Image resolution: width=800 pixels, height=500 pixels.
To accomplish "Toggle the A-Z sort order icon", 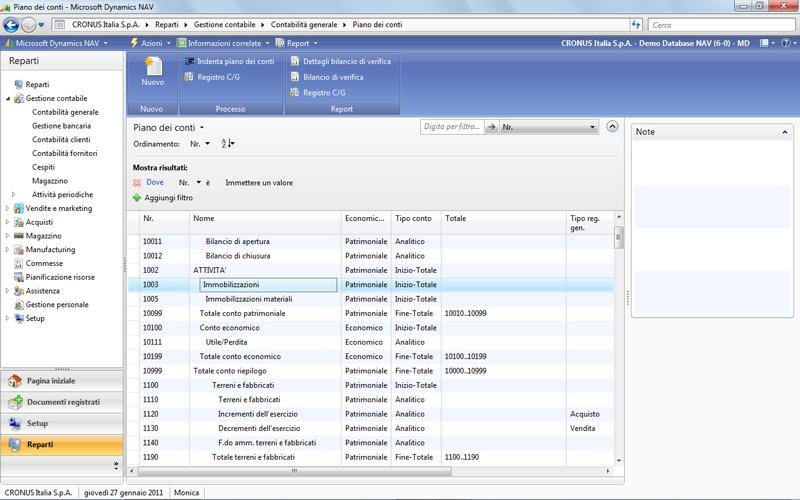I will point(227,144).
